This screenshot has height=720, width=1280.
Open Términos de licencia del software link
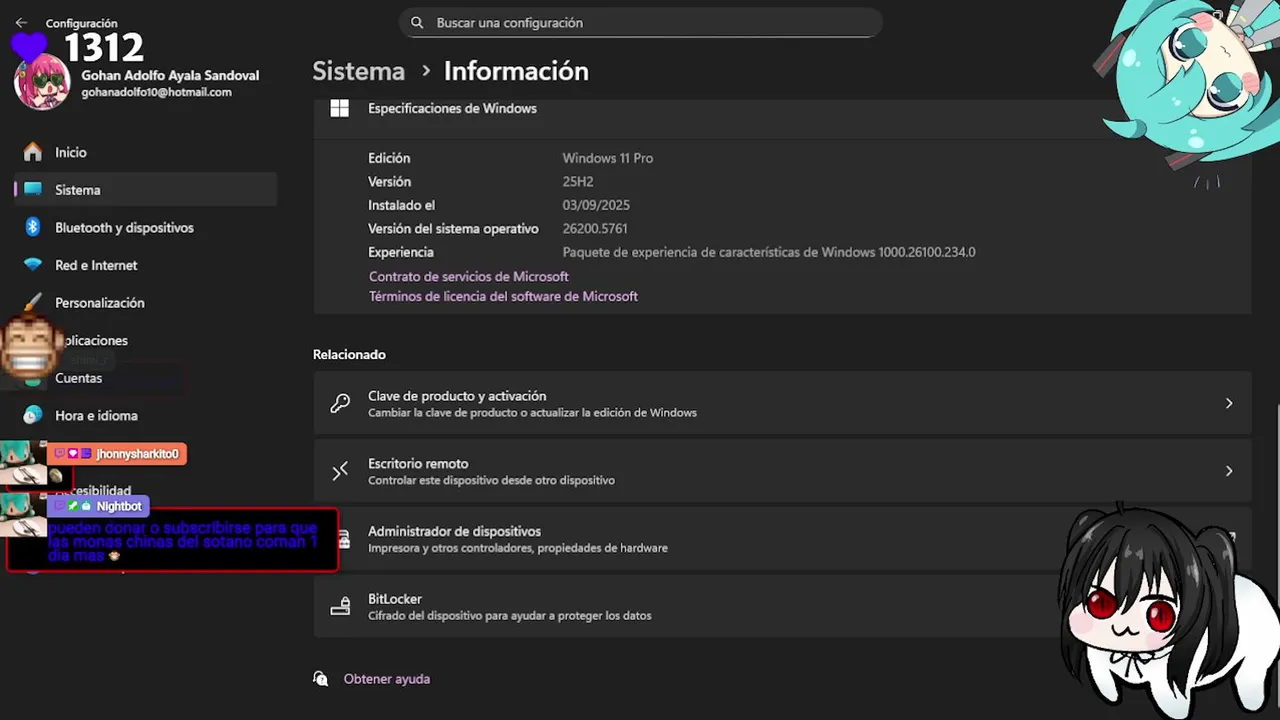point(503,296)
